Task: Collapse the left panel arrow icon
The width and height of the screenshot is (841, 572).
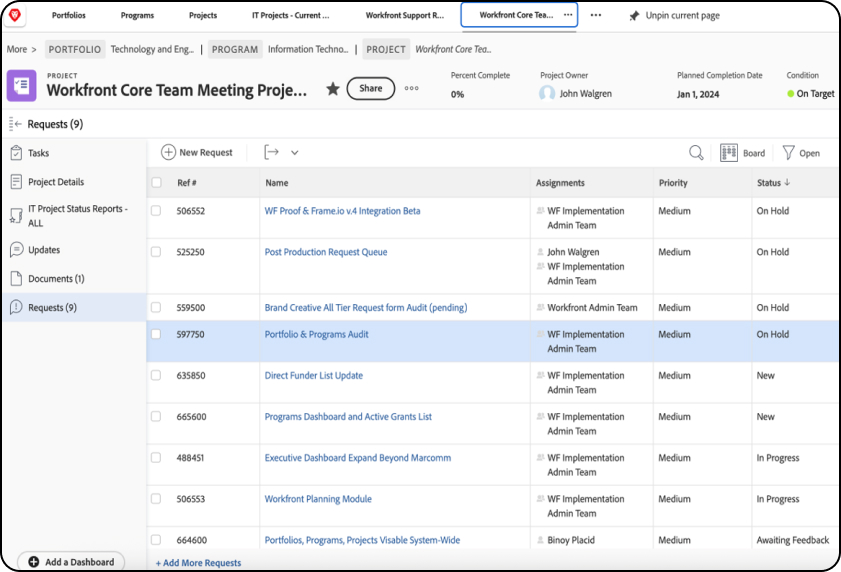Action: pyautogui.click(x=16, y=124)
